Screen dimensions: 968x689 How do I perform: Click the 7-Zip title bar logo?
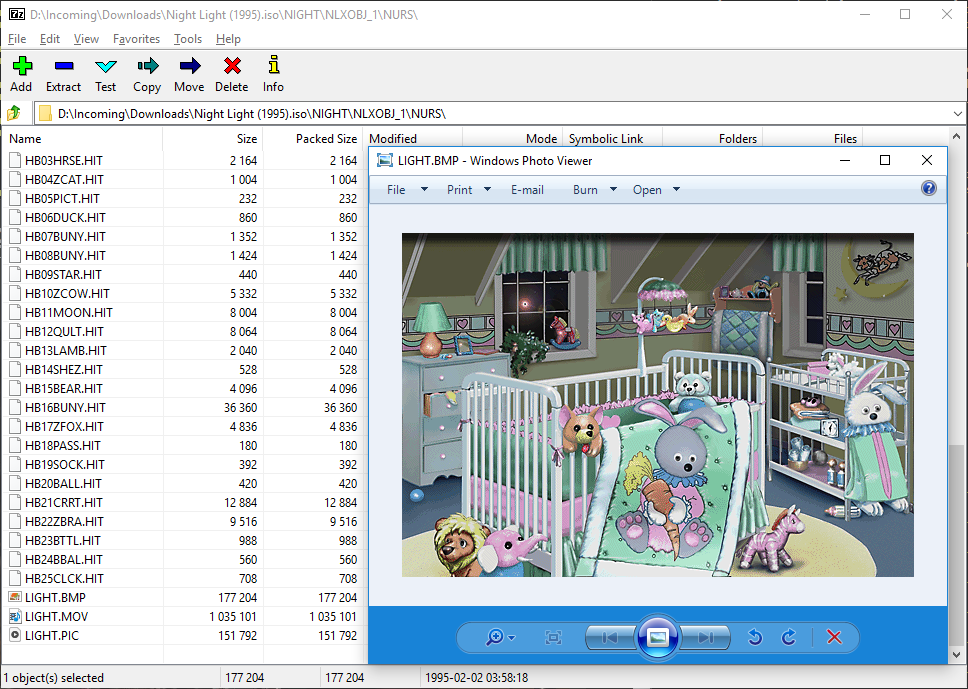(x=17, y=14)
